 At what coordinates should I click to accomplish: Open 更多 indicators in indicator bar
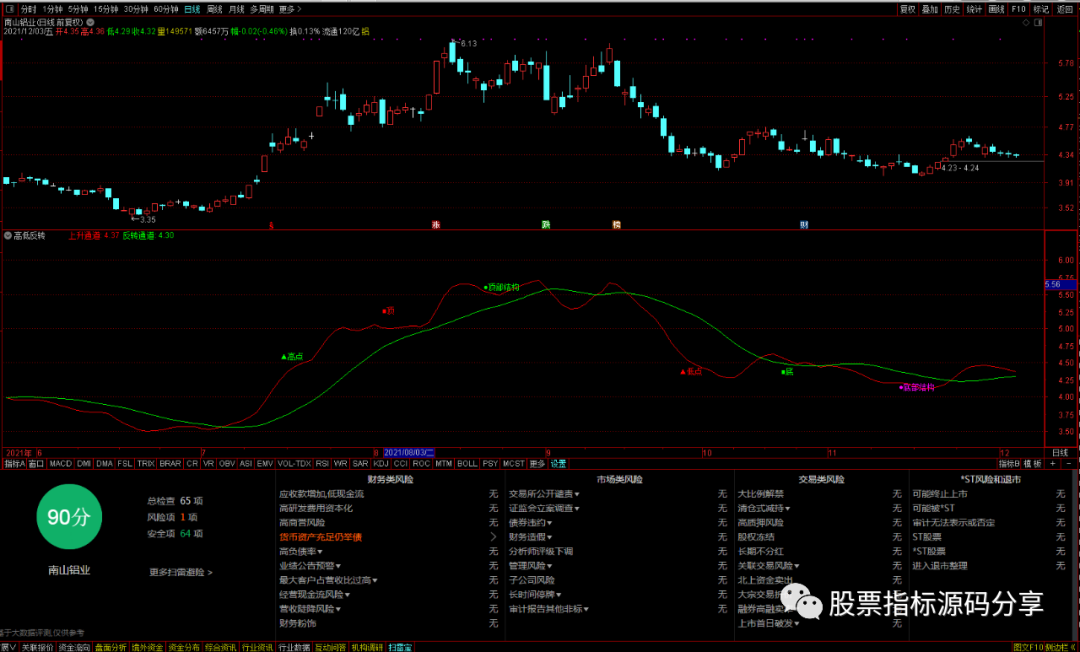pyautogui.click(x=537, y=464)
